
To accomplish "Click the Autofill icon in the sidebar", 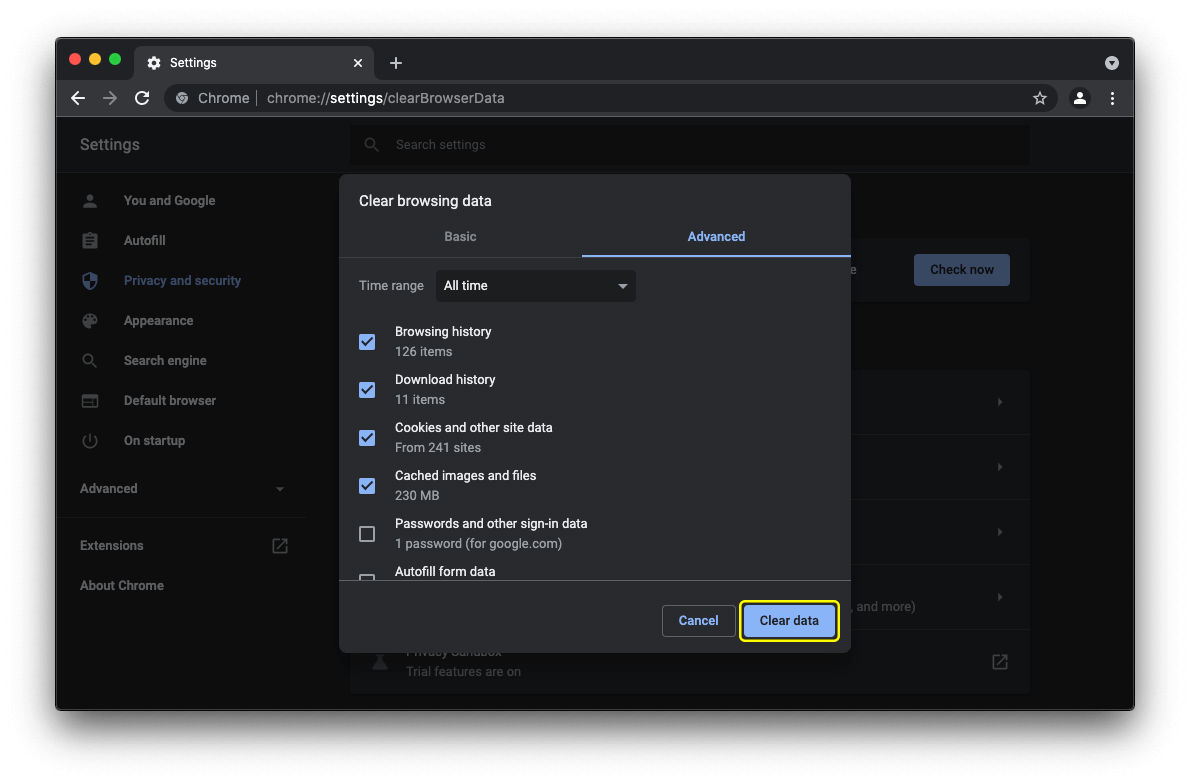I will click(90, 241).
